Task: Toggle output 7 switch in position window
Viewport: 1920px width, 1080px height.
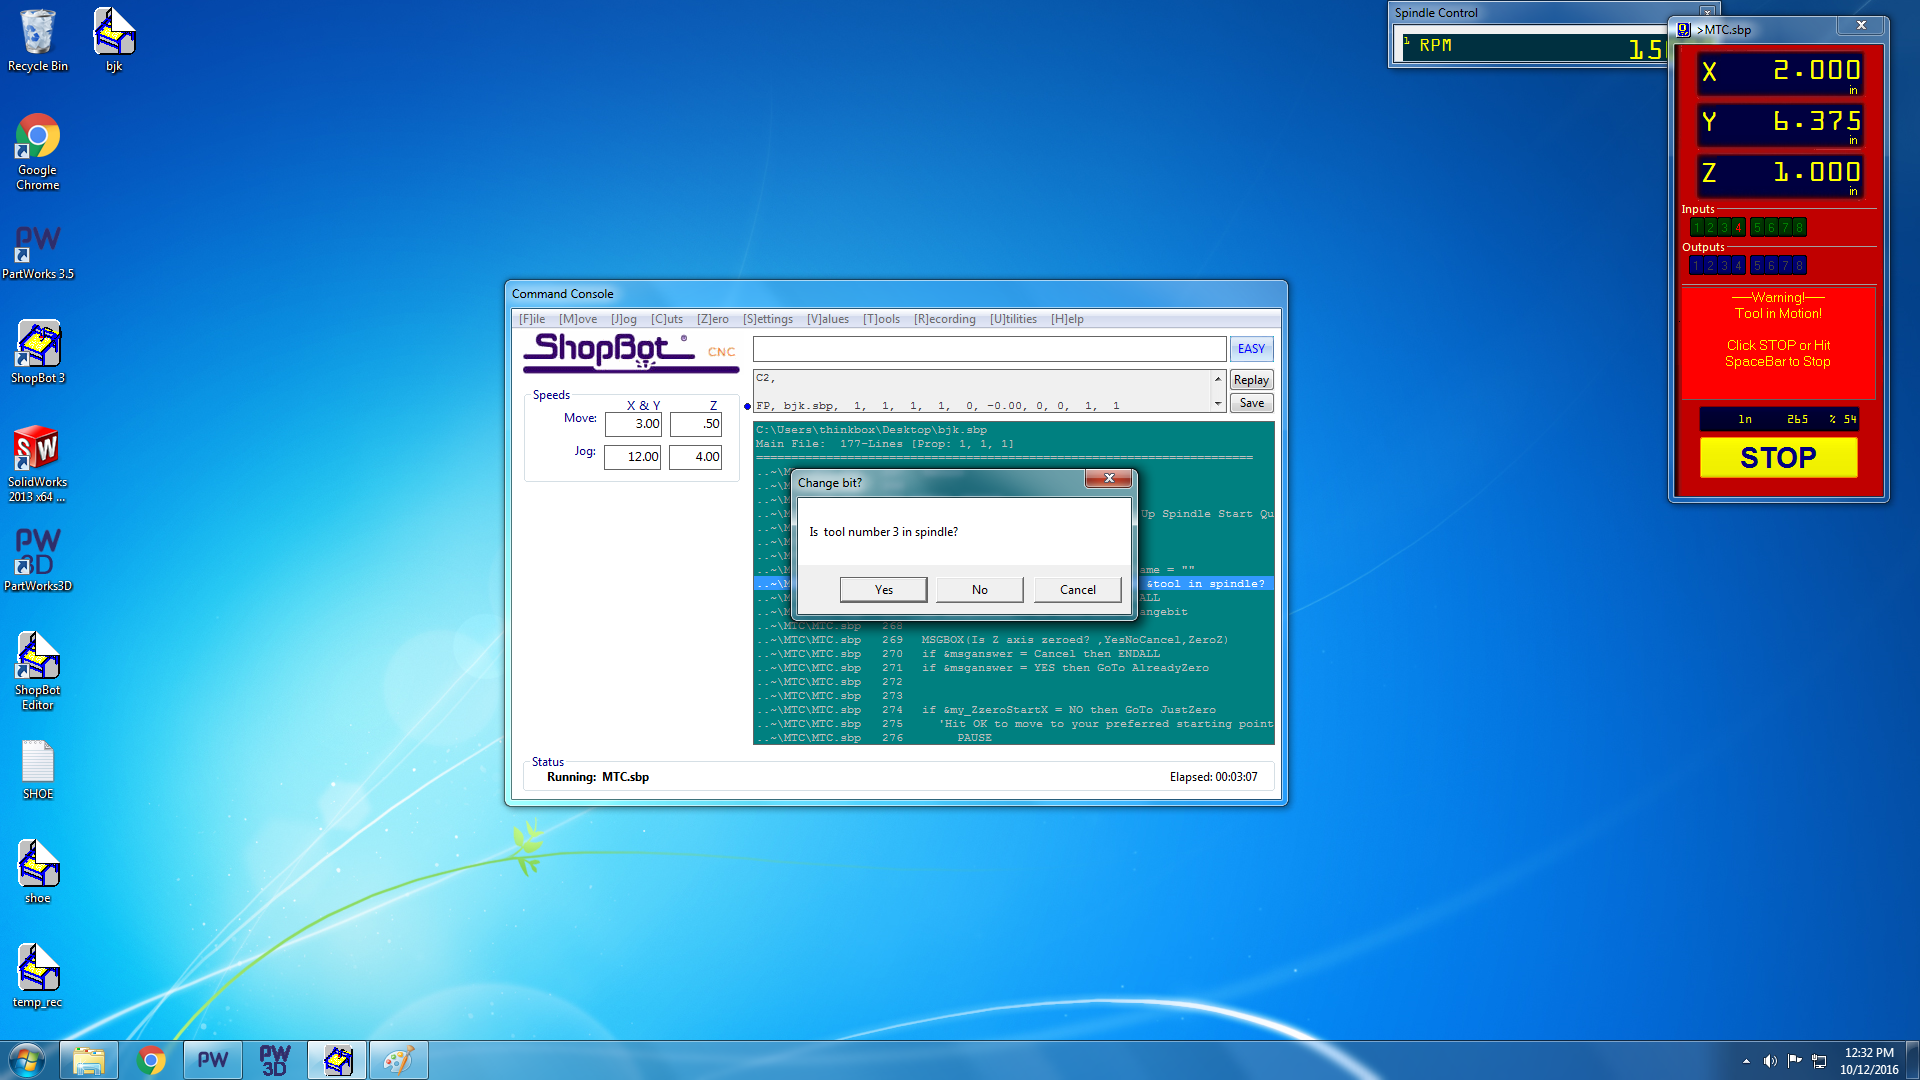Action: click(1785, 266)
